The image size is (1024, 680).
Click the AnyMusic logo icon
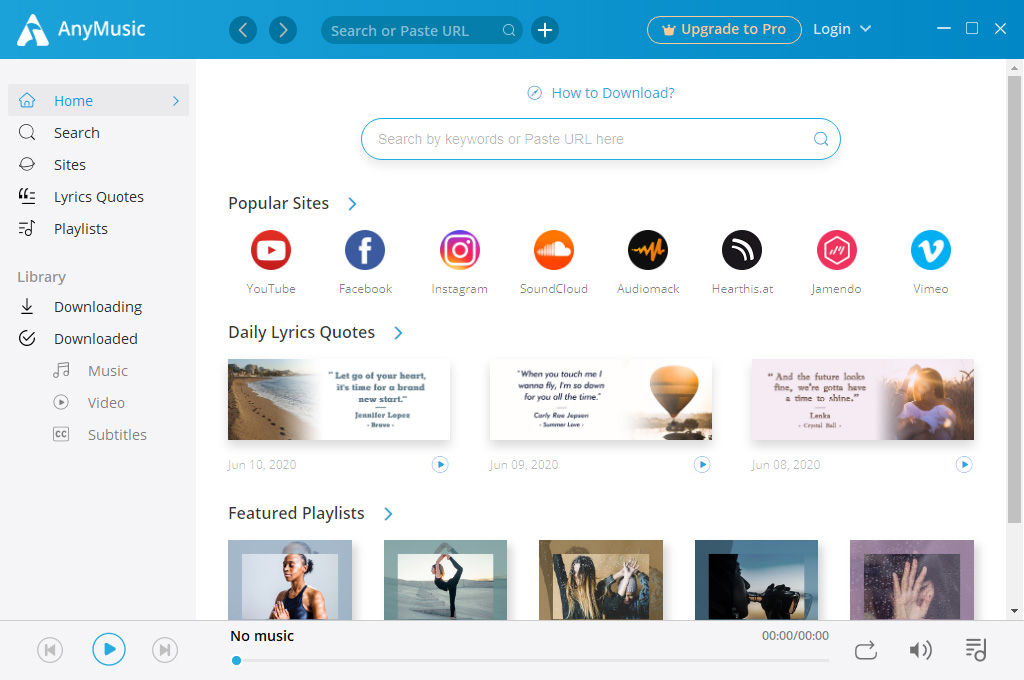33,30
